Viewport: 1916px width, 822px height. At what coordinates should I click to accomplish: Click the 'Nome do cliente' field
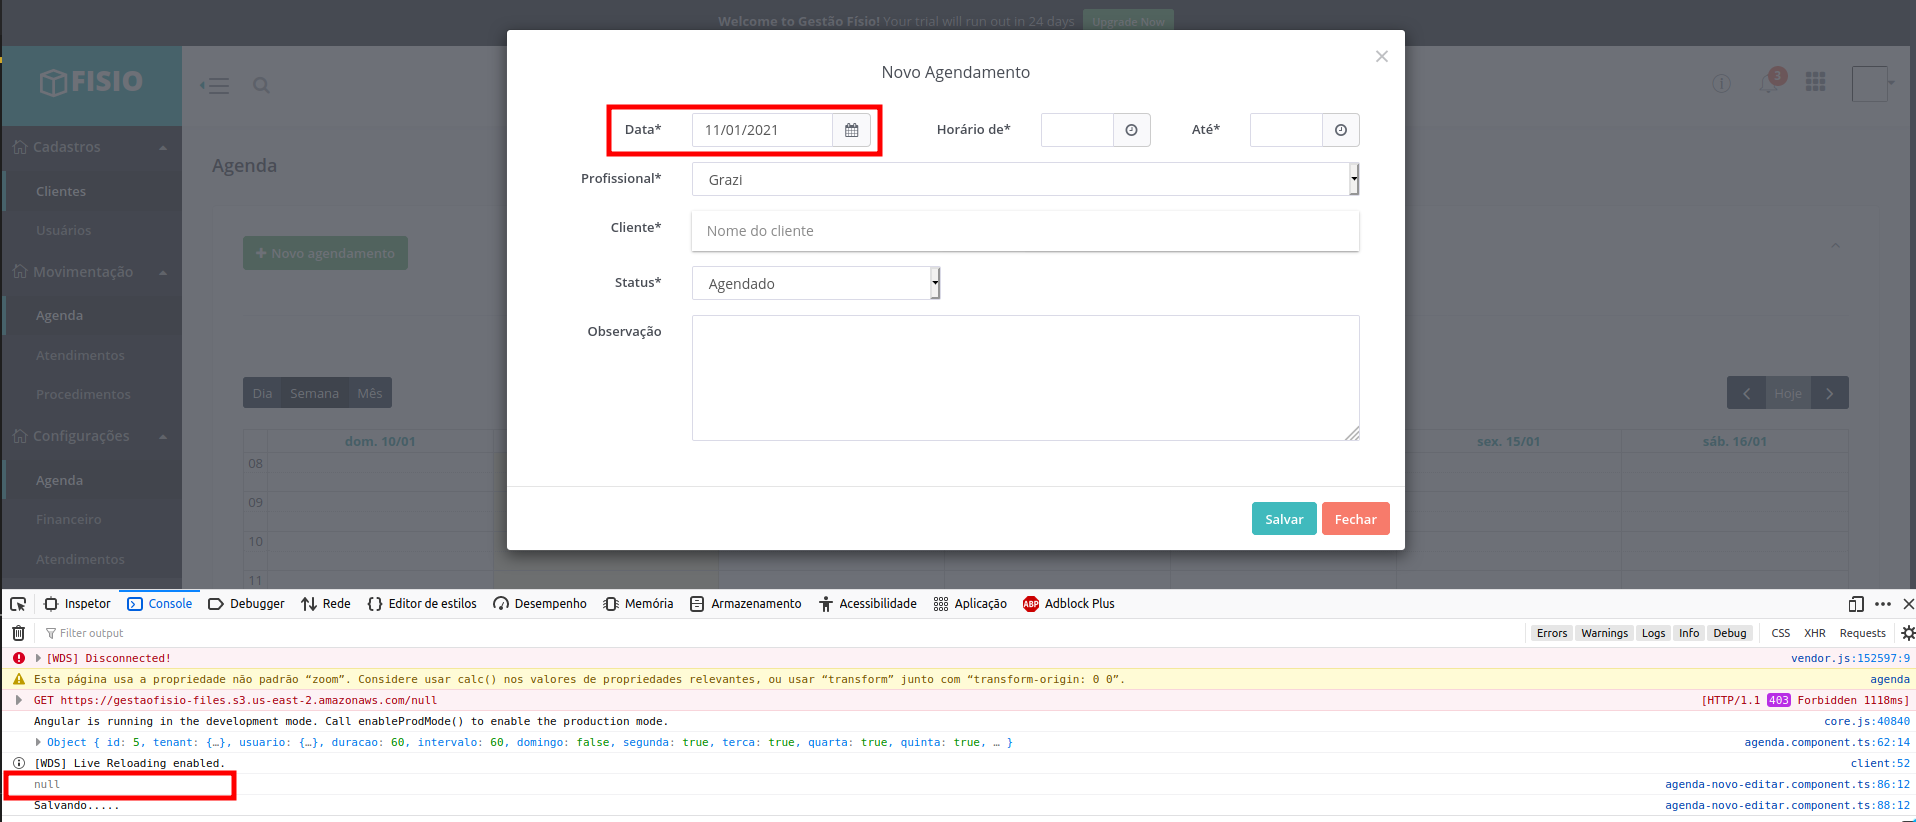(x=1025, y=231)
